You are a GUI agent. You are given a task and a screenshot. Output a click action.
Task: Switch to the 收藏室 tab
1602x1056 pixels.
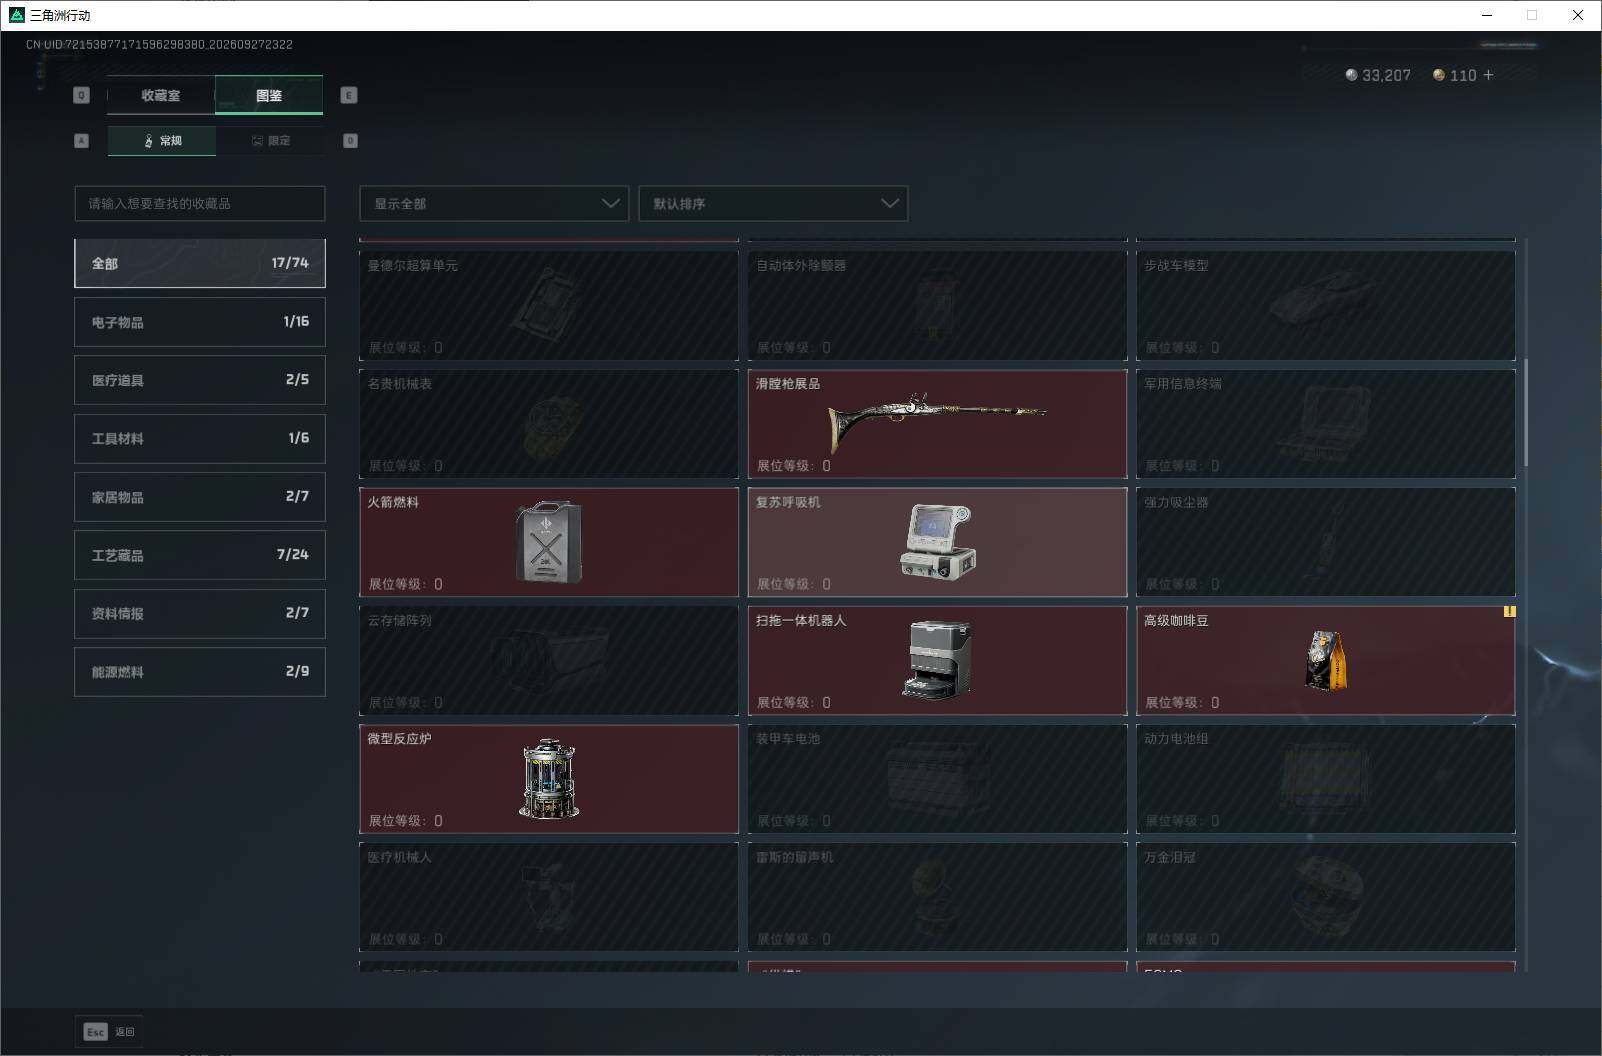coord(161,95)
